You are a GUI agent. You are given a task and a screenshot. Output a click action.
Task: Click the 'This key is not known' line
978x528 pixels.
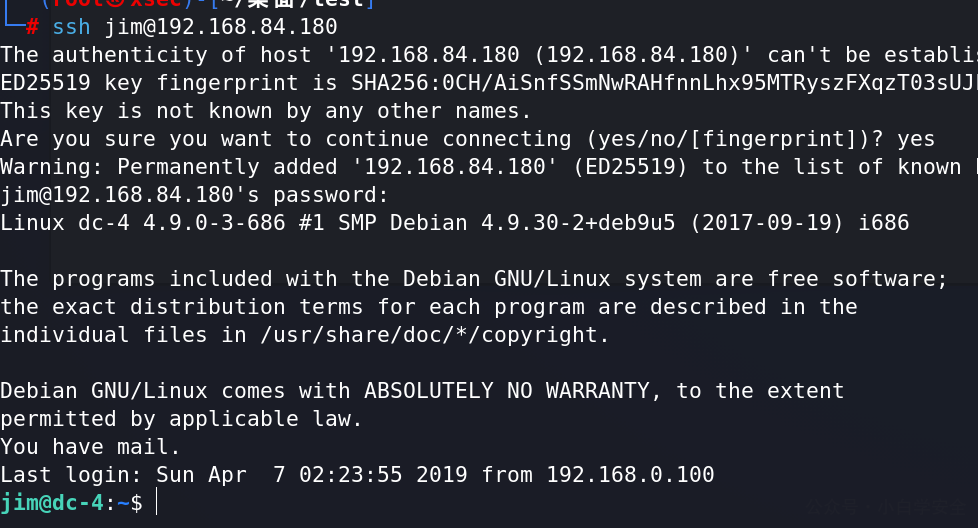click(266, 111)
